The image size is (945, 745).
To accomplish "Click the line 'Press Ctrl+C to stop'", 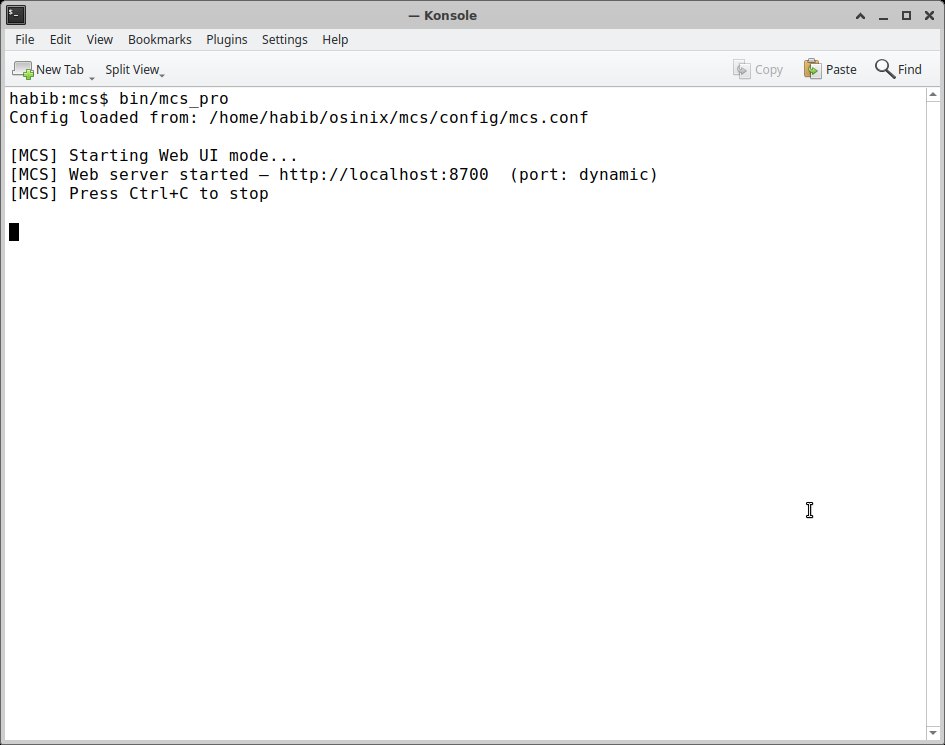I will click(169, 193).
